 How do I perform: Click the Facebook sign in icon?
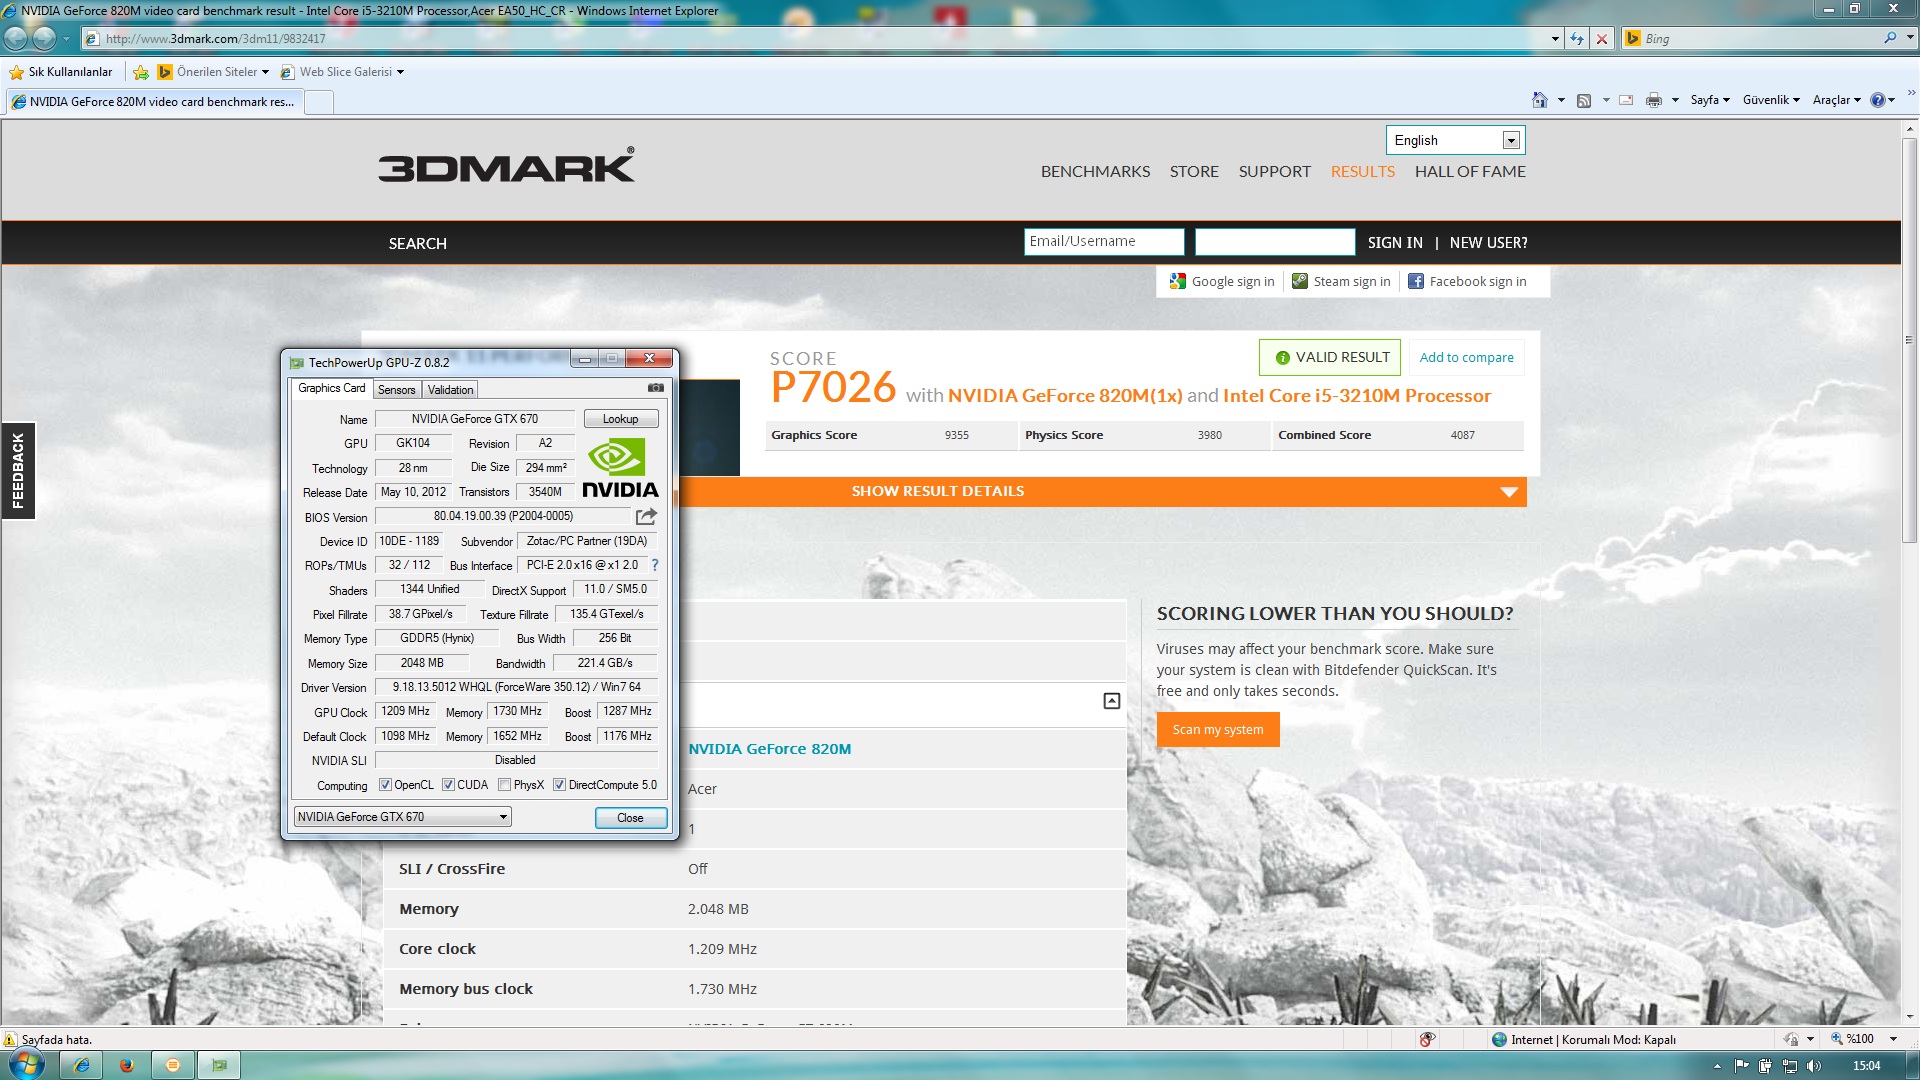tap(1416, 282)
